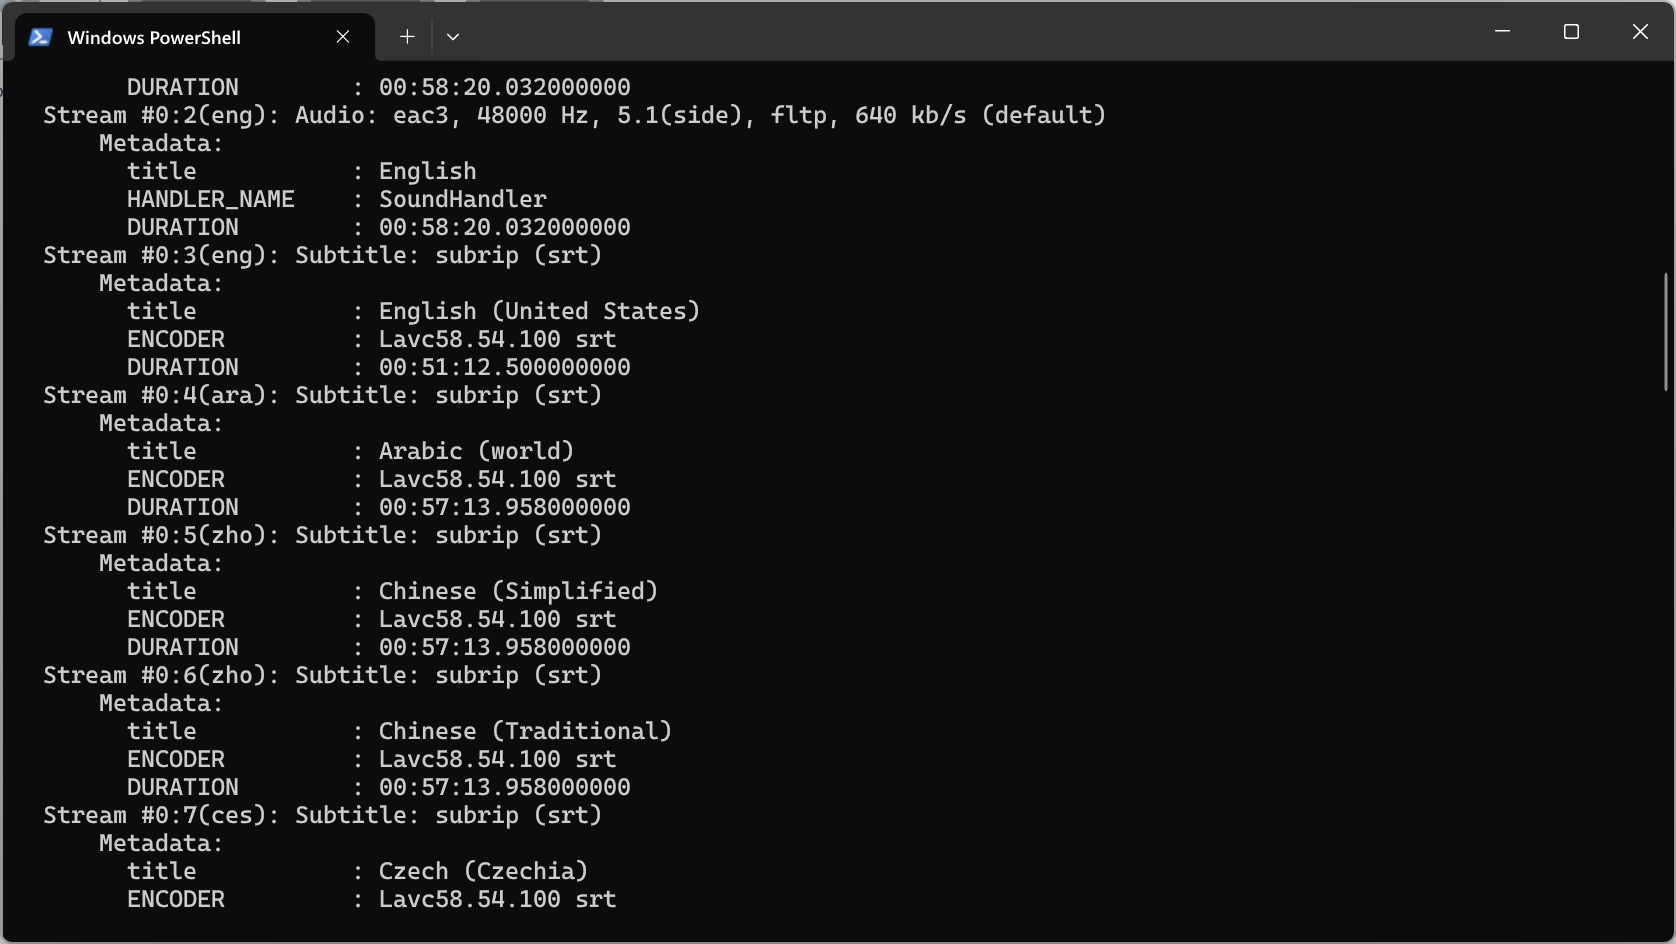
Task: Click the 00:51:12.500000000 duration value
Action: (x=504, y=367)
